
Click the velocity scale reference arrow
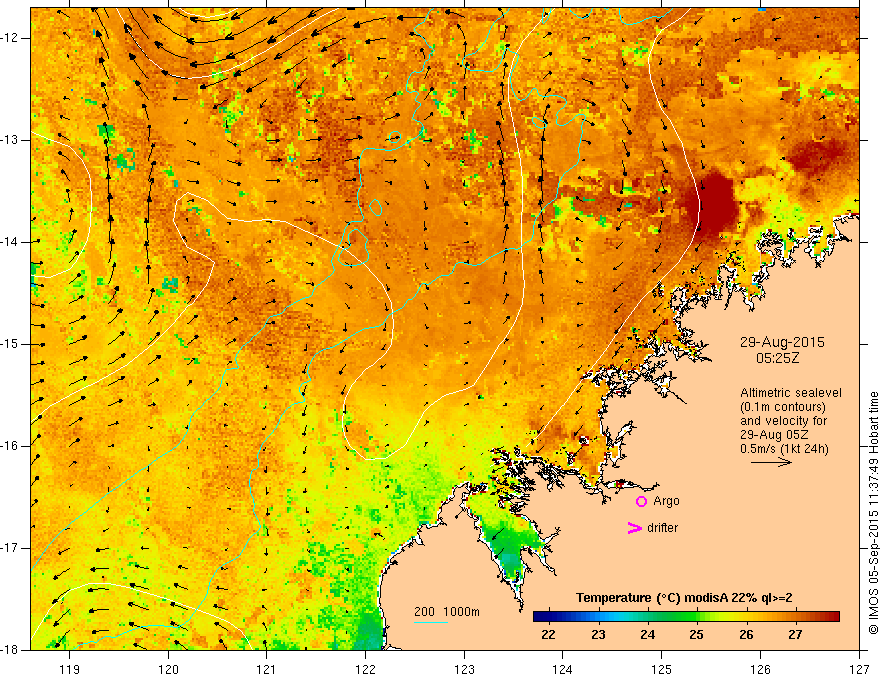771,462
